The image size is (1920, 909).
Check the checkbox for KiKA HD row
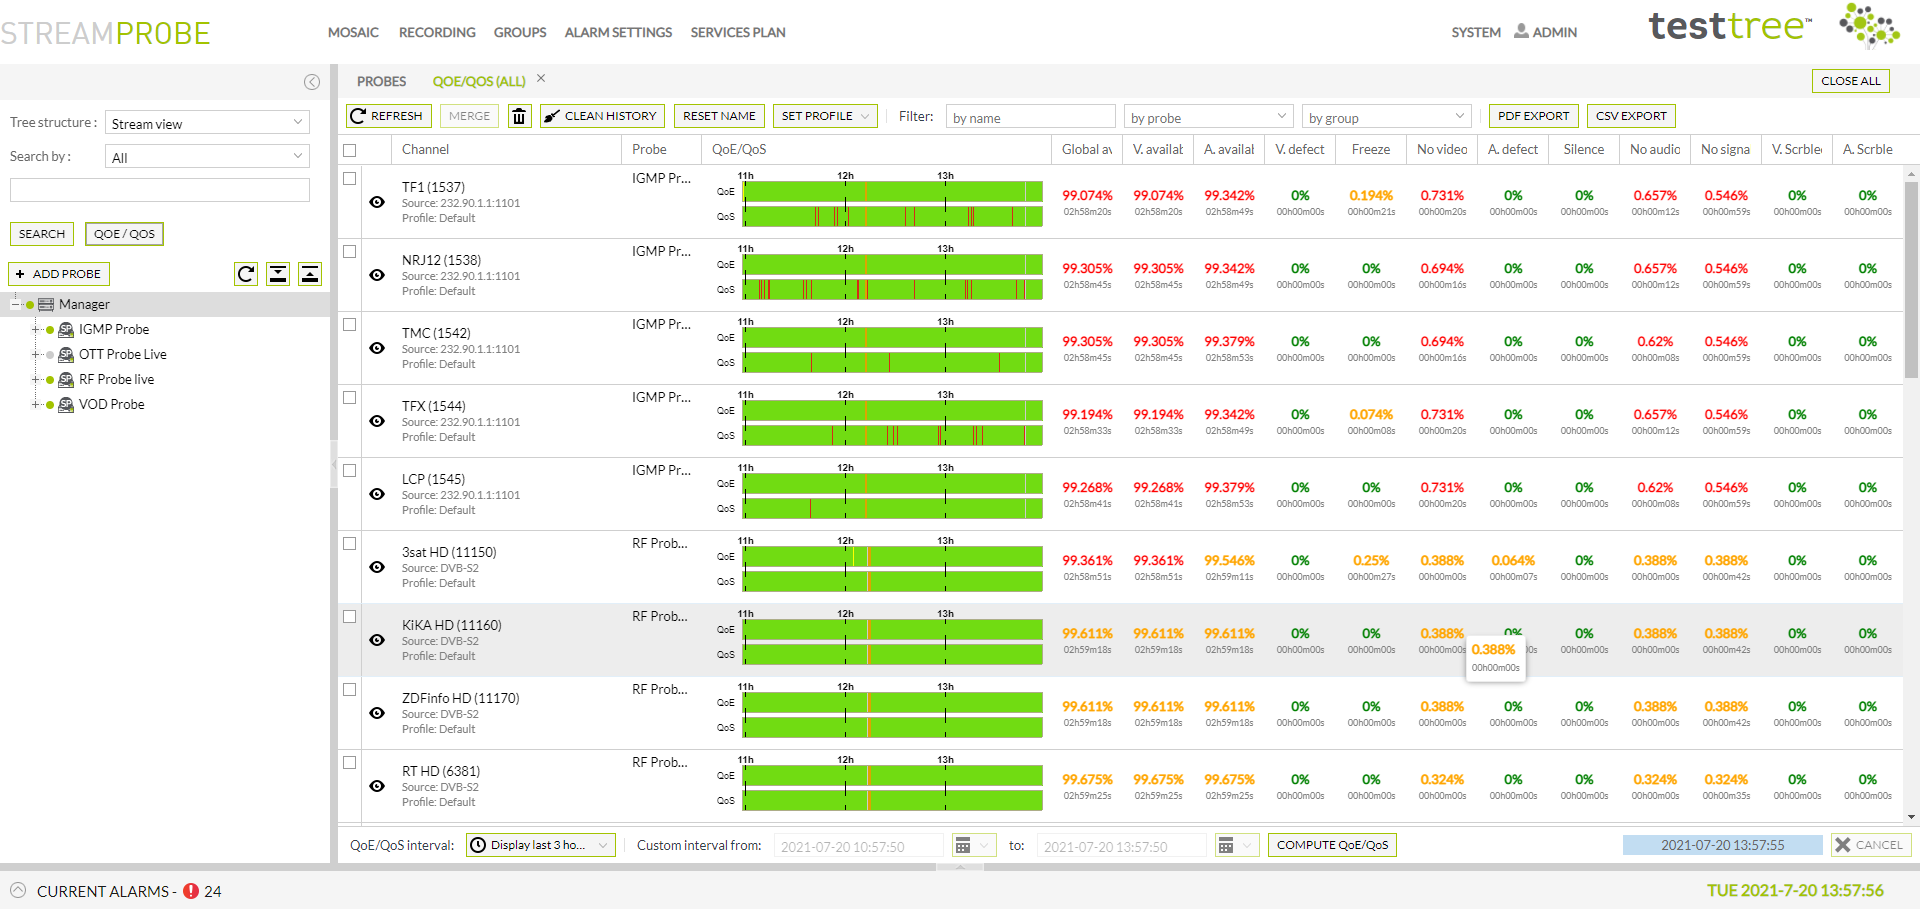(349, 616)
